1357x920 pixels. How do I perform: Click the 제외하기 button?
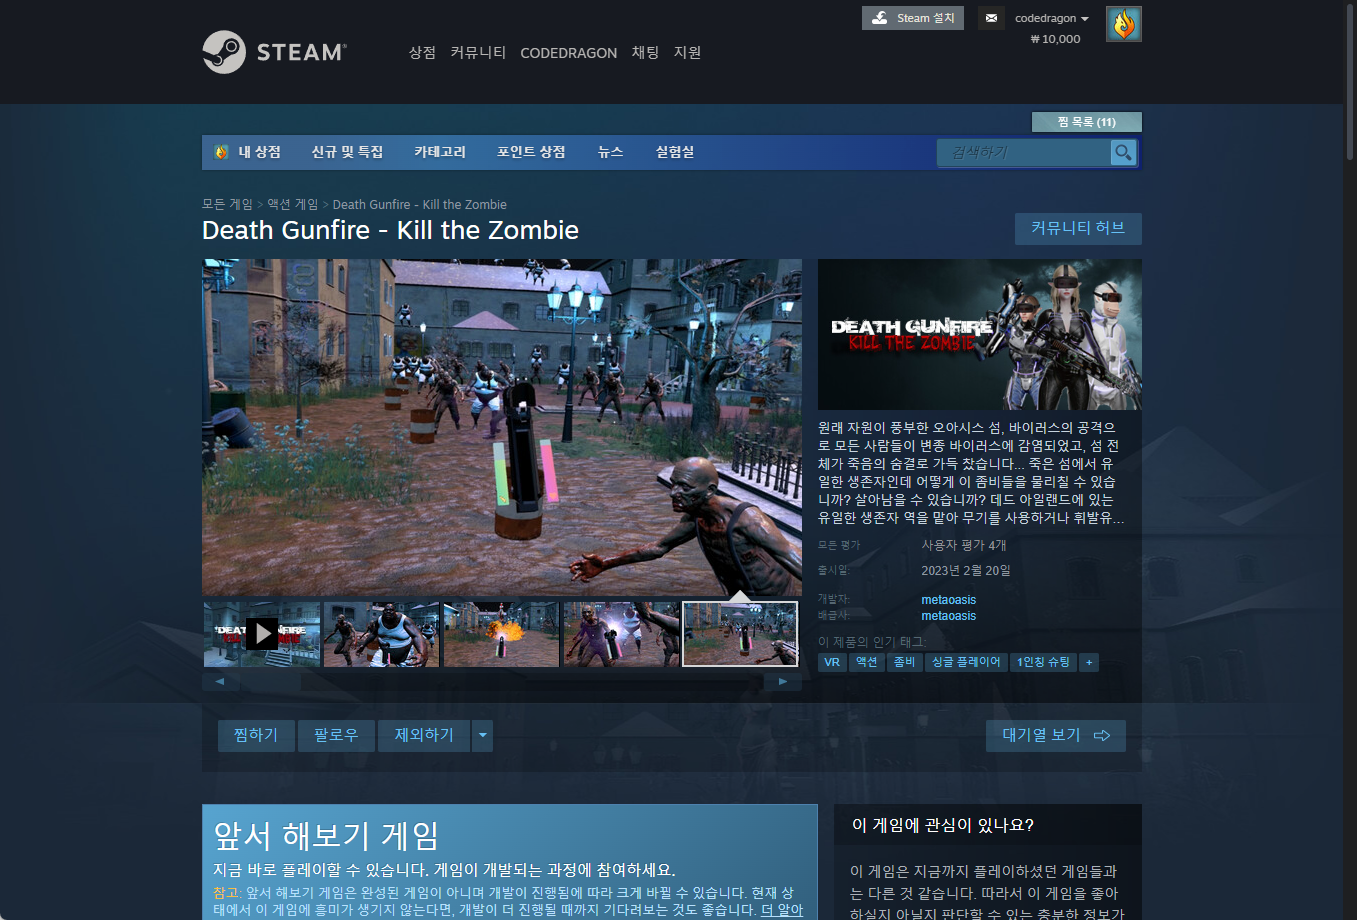pos(424,736)
